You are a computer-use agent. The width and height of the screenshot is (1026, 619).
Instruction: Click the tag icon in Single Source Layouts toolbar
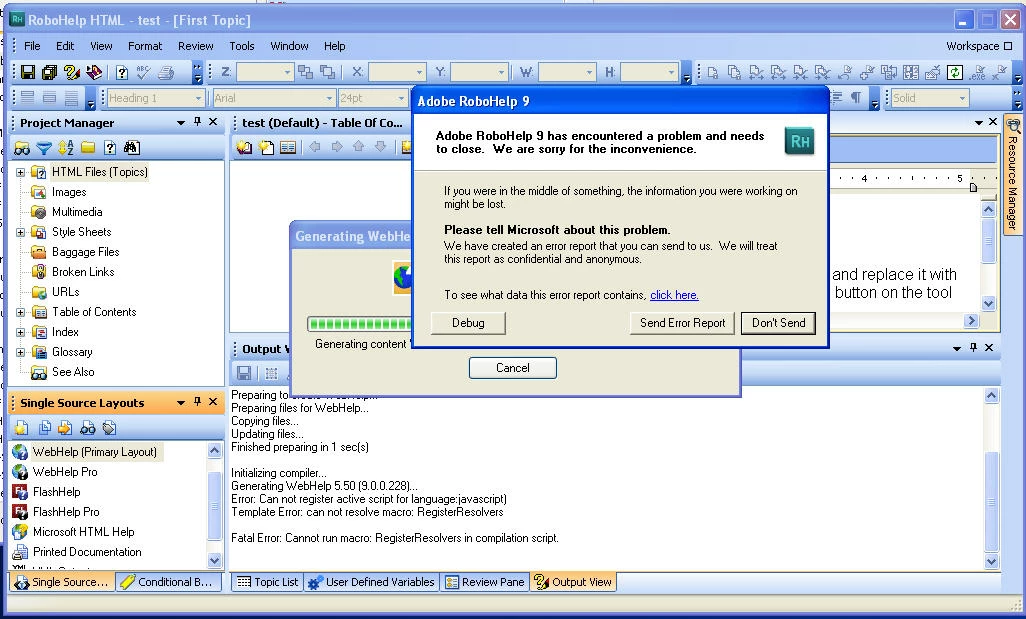pos(109,428)
